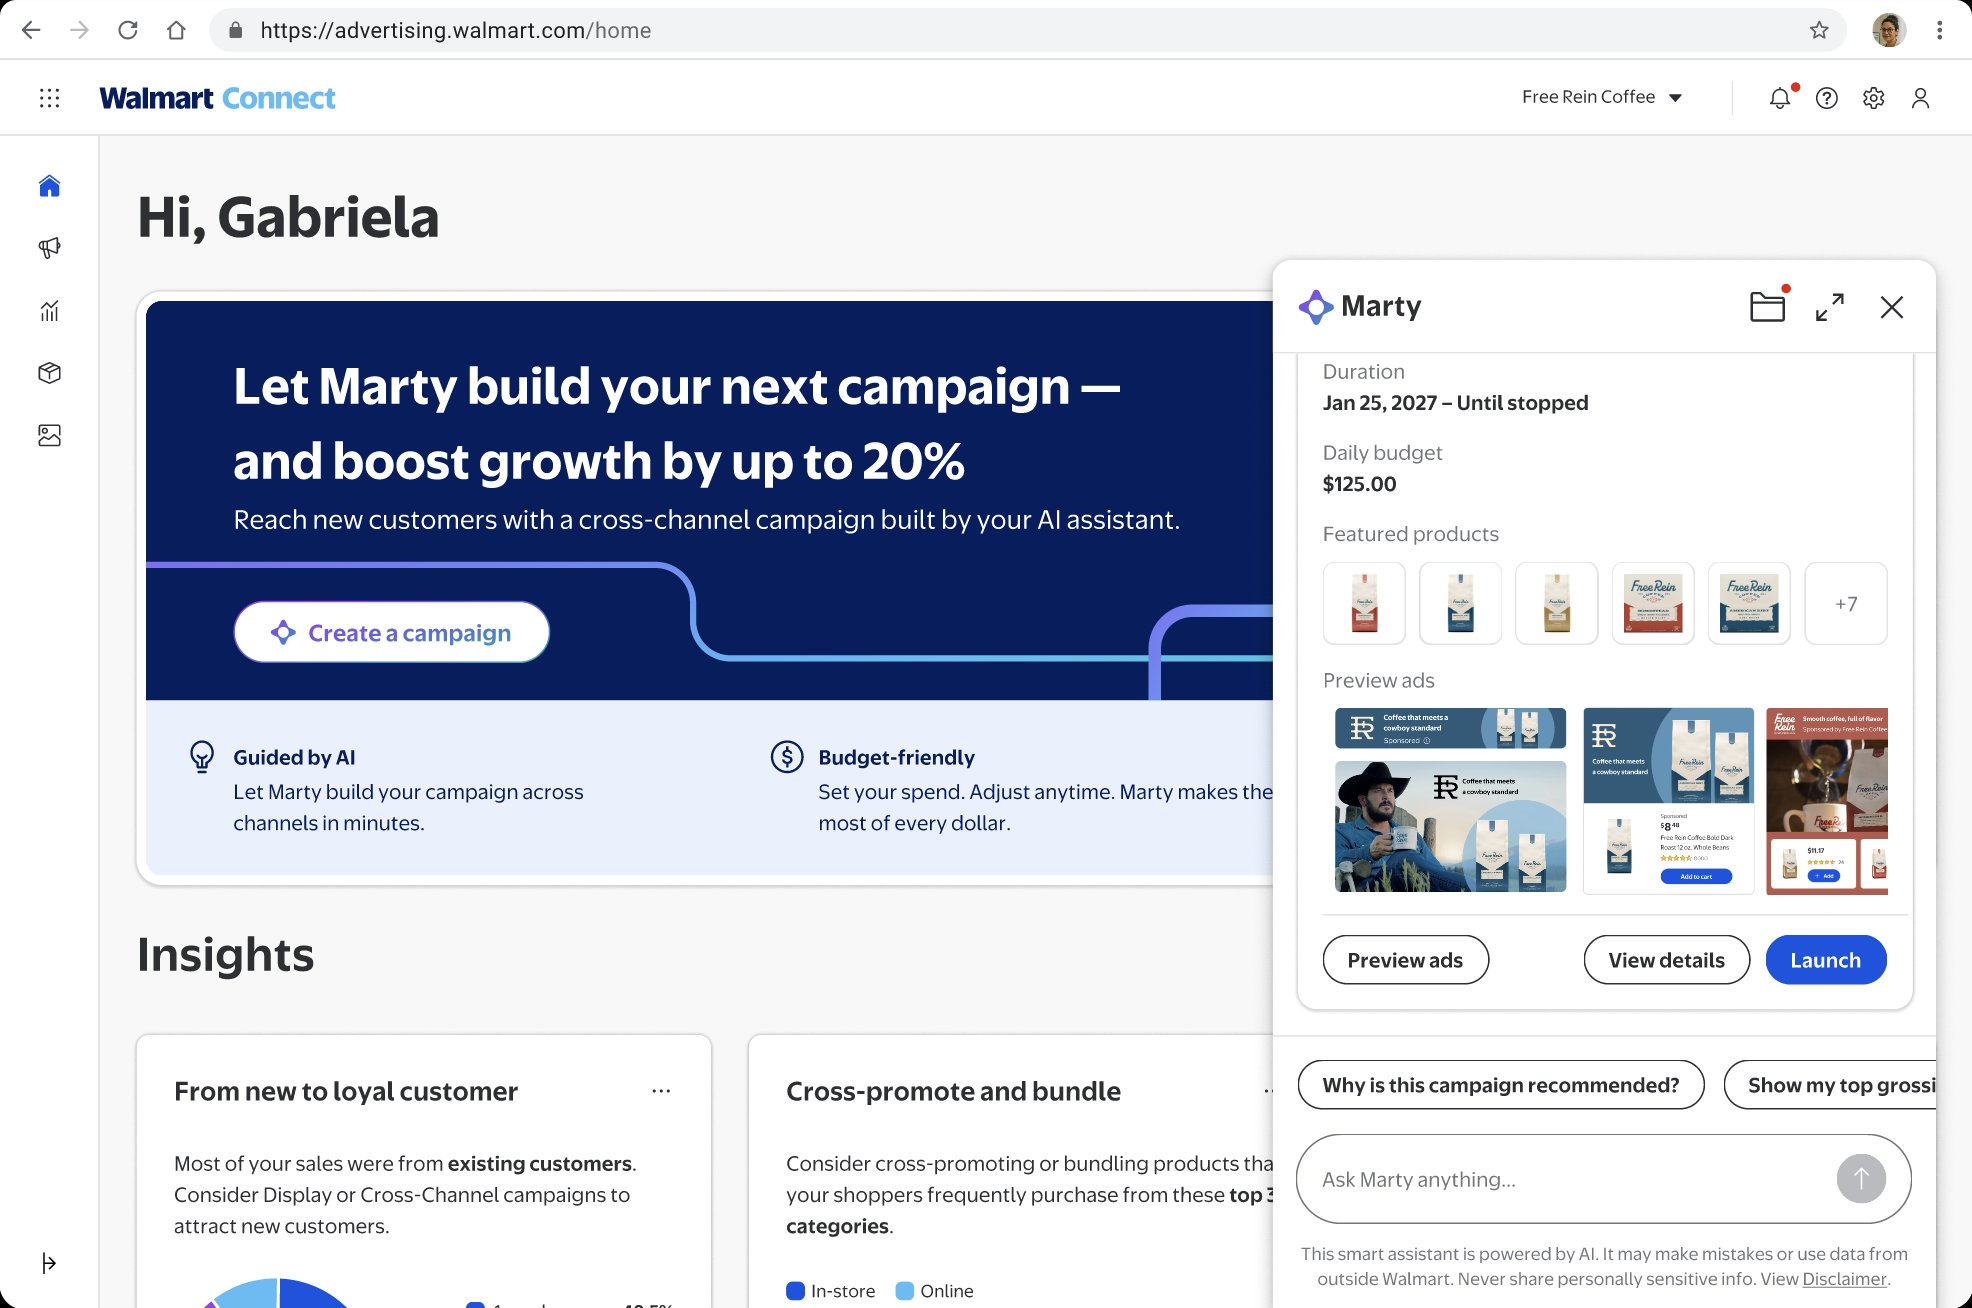Open browser three-dot menu
The height and width of the screenshot is (1308, 1972).
tap(1939, 30)
